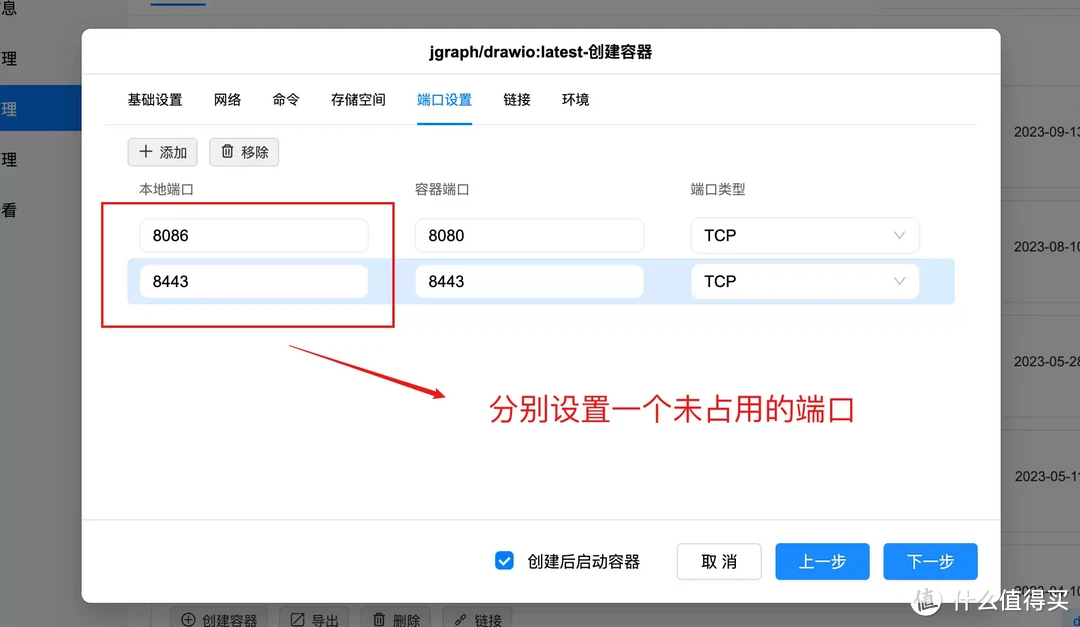Proceed with the 下一步 button
The height and width of the screenshot is (627, 1080).
pos(930,562)
